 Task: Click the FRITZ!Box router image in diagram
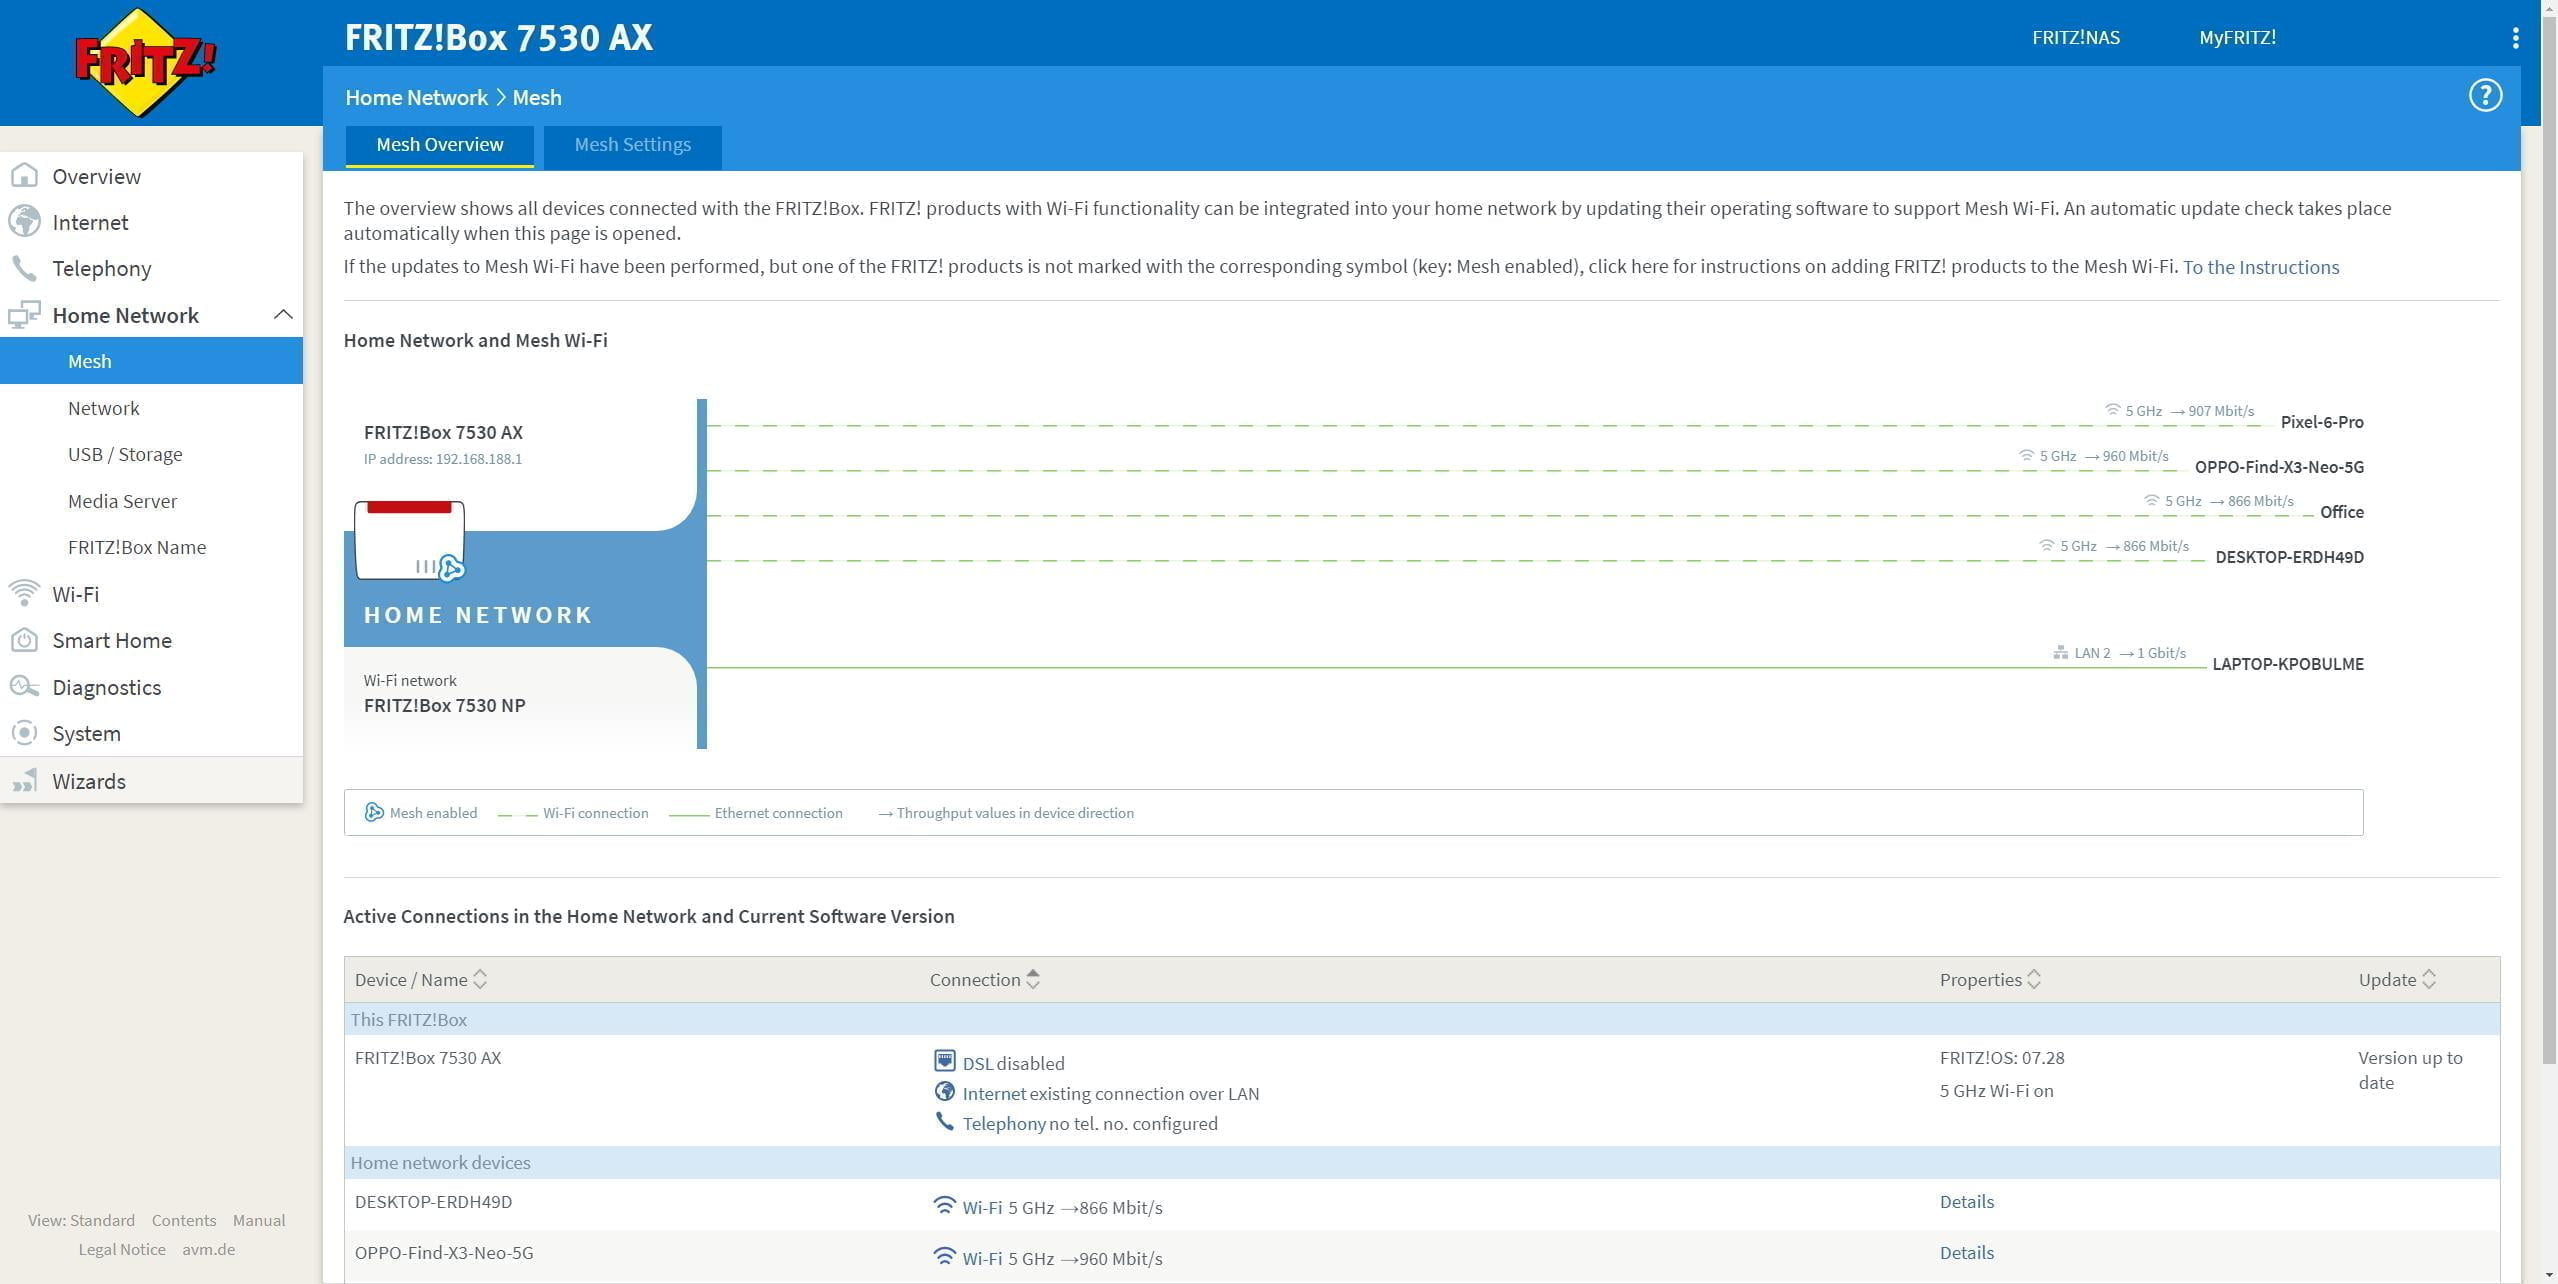(x=410, y=541)
